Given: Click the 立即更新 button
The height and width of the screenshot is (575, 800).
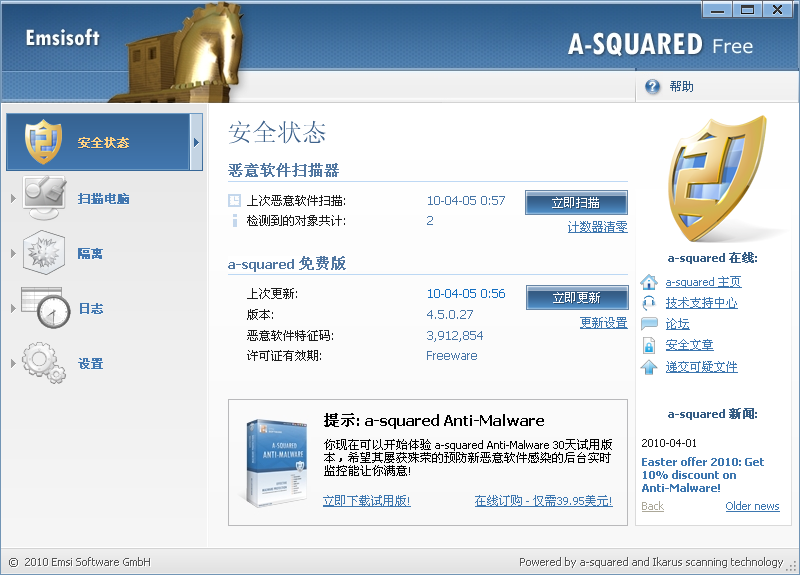Looking at the screenshot, I should [x=577, y=297].
